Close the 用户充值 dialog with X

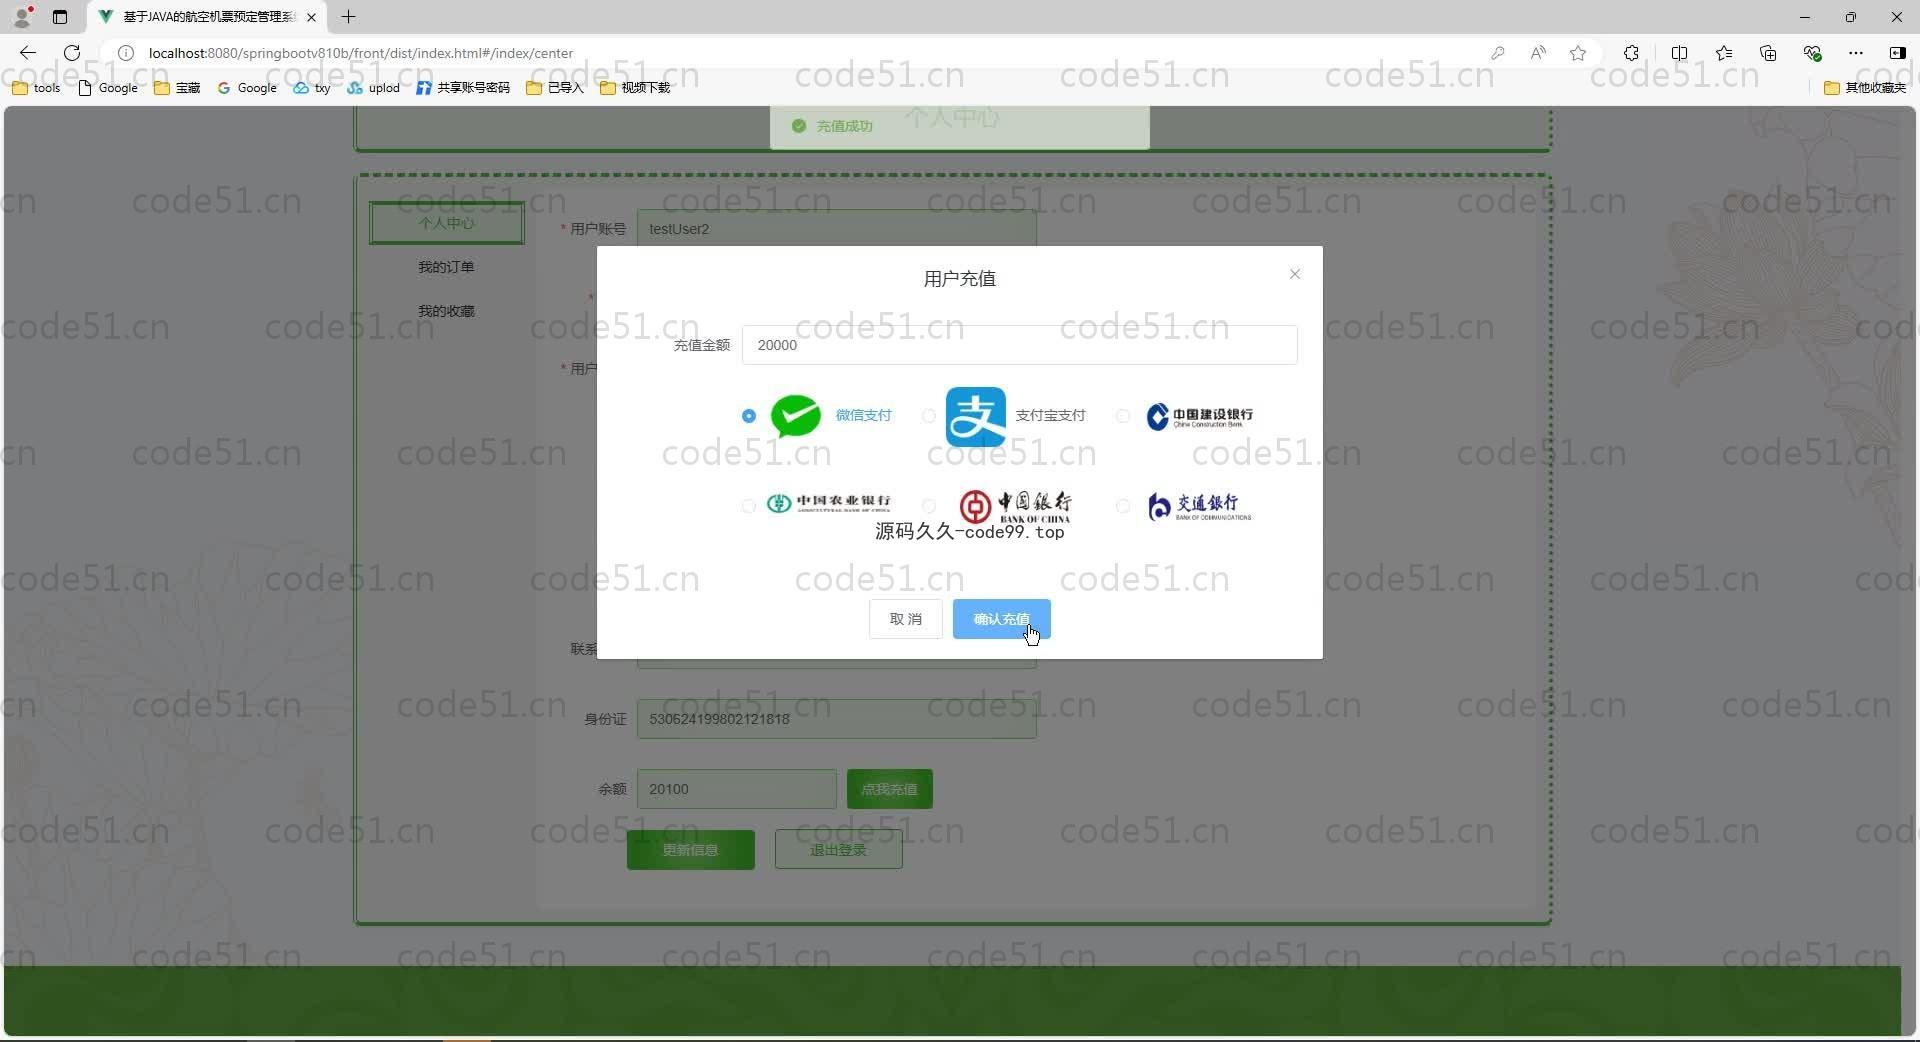1295,274
